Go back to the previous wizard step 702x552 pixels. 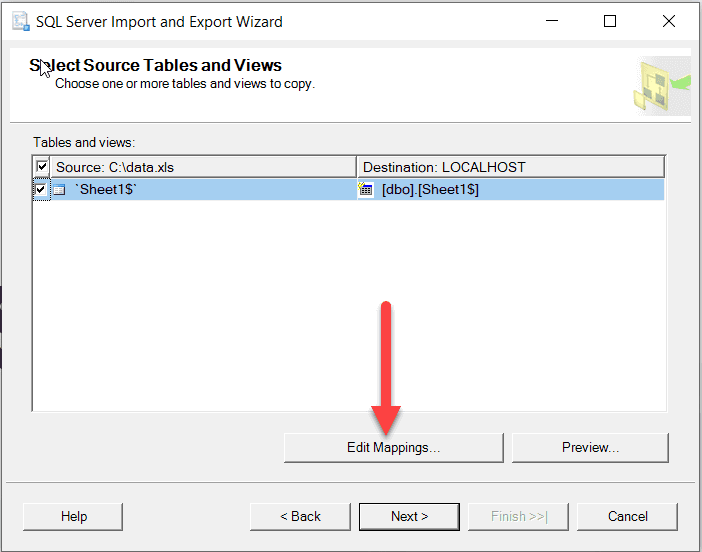299,516
